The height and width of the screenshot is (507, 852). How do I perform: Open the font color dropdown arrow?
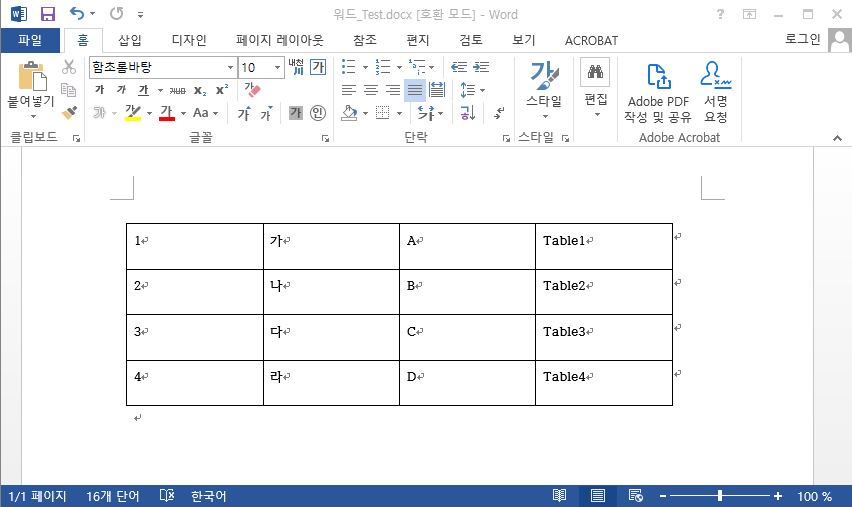[183, 113]
